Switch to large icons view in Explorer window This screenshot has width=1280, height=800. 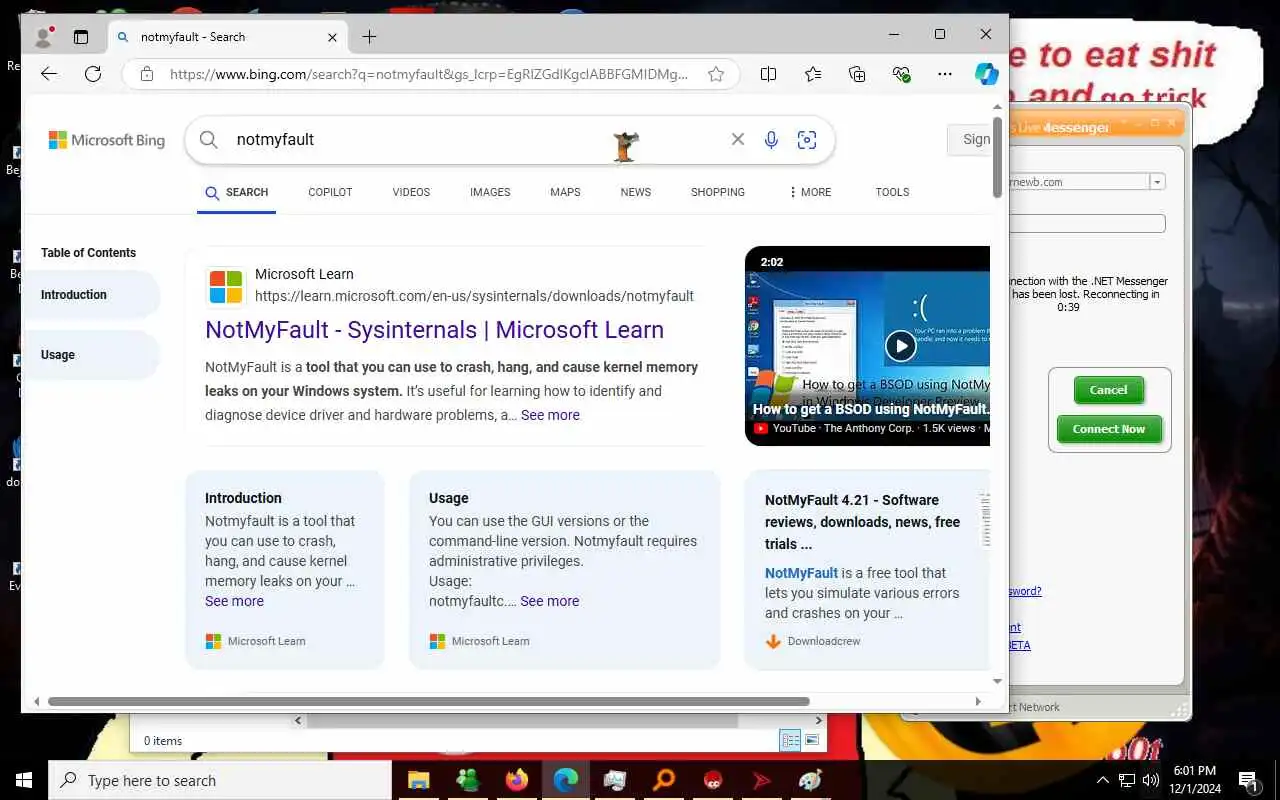[812, 740]
